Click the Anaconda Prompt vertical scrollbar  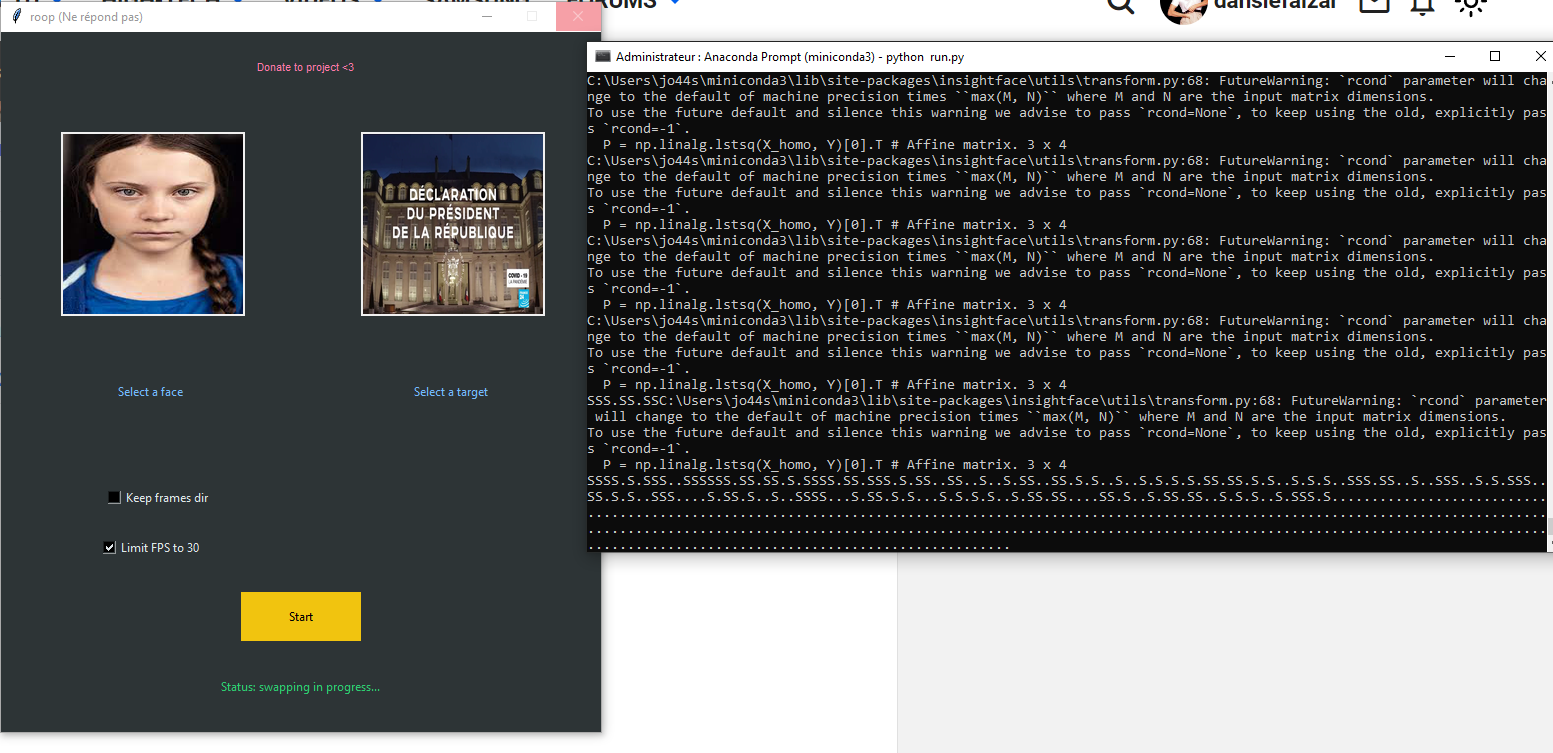tap(1548, 310)
